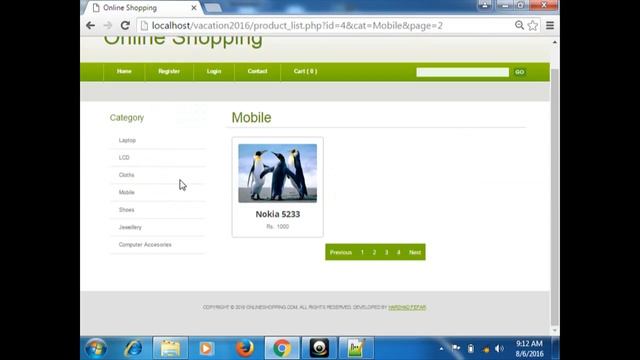Open the camera recorder taskbar icon

pyautogui.click(x=319, y=348)
